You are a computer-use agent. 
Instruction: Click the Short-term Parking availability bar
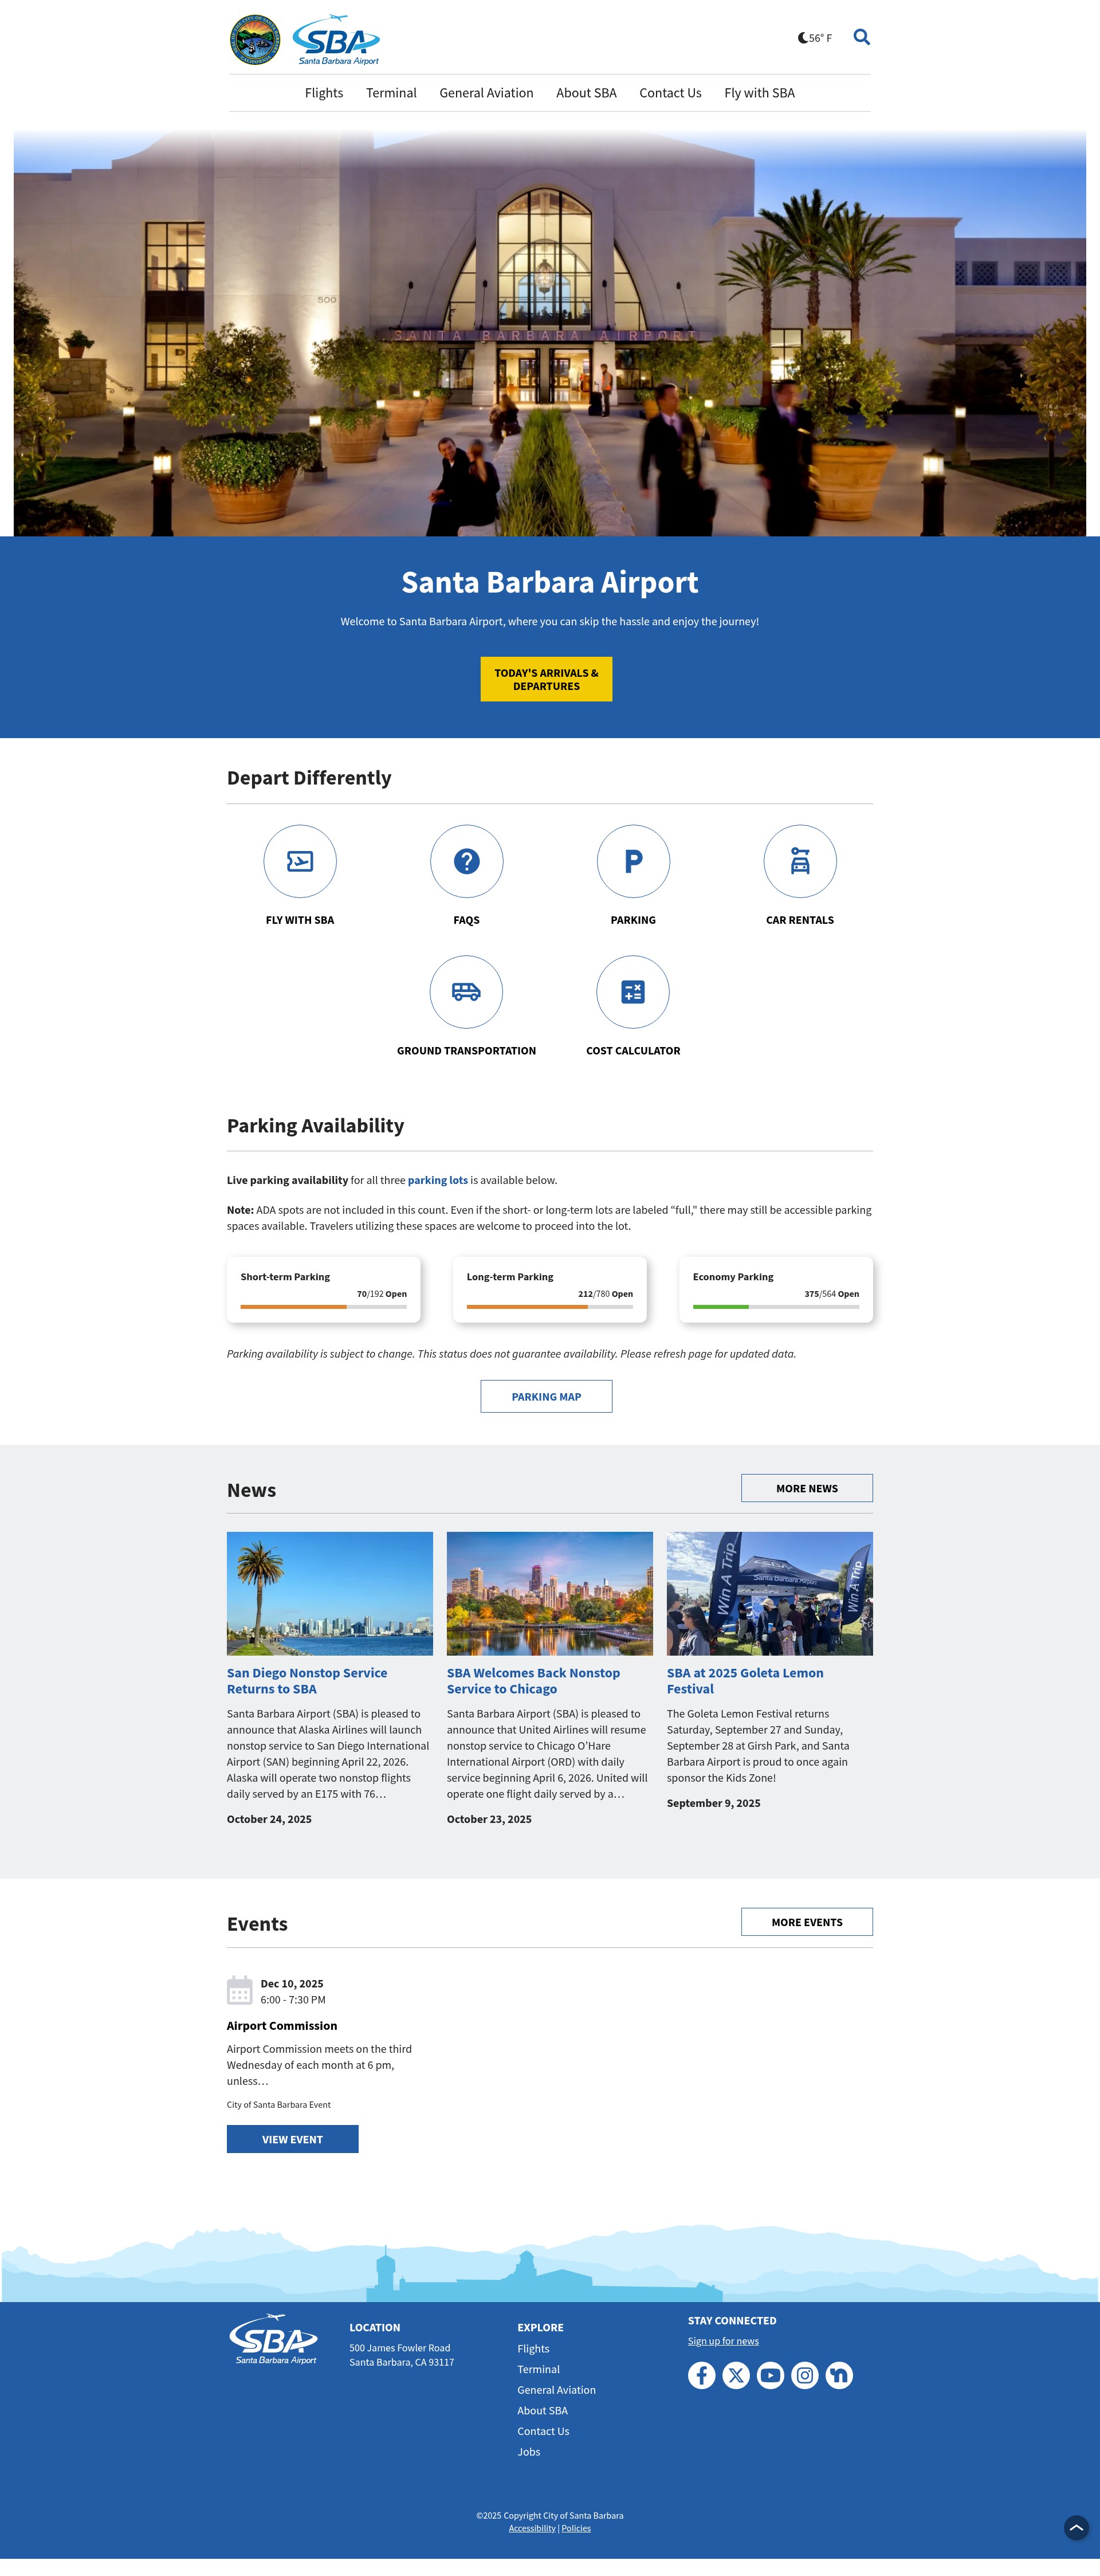pos(323,1306)
